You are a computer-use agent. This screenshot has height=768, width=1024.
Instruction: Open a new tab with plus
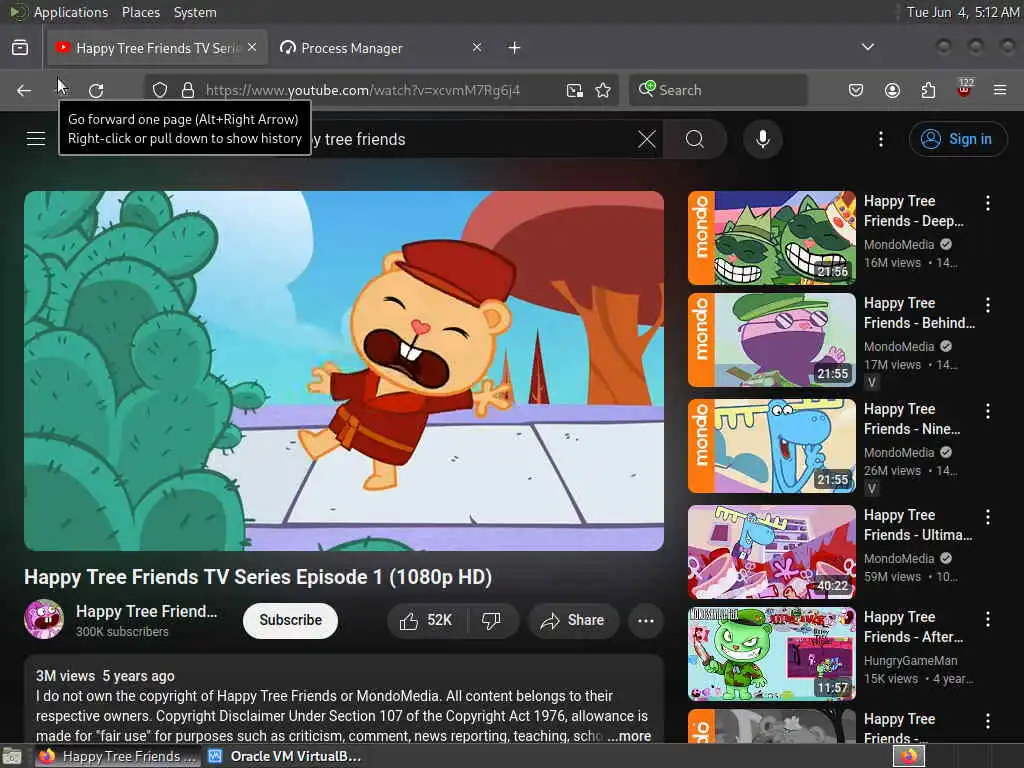pyautogui.click(x=515, y=48)
